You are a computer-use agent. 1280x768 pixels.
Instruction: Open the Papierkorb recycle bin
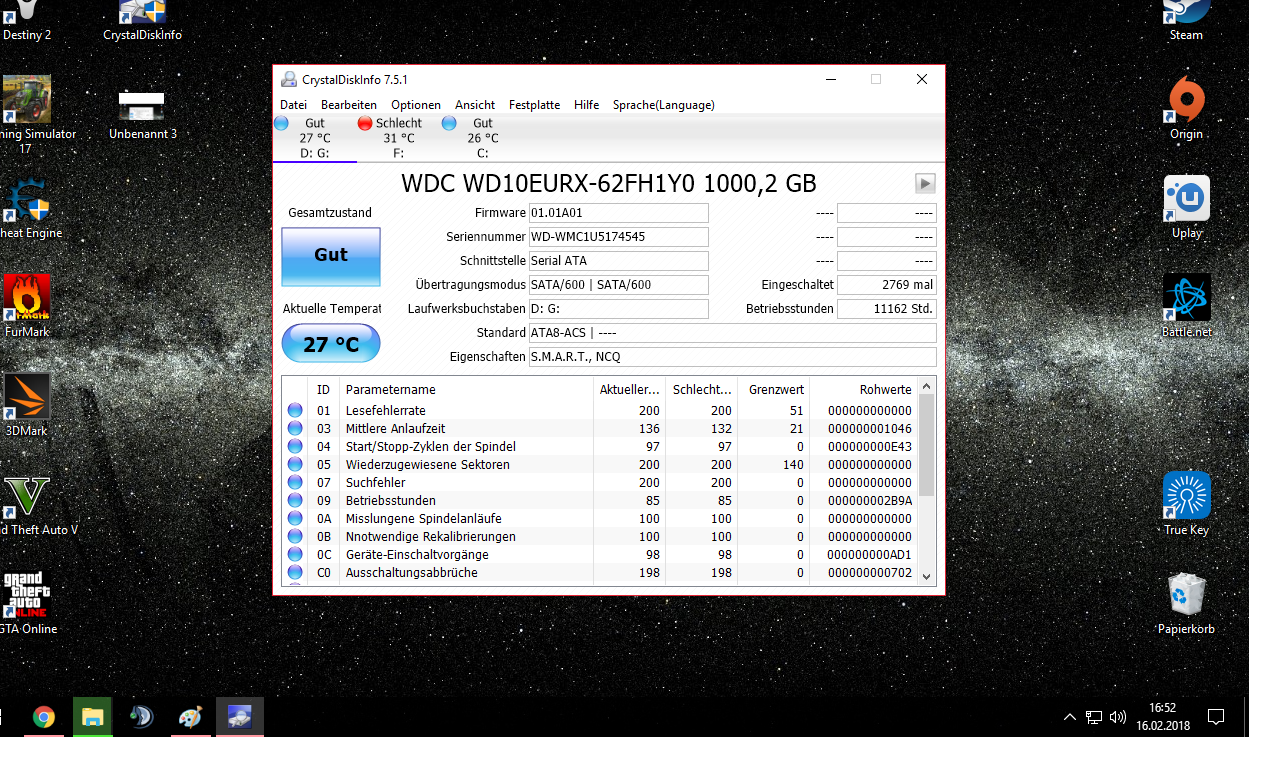click(1186, 604)
